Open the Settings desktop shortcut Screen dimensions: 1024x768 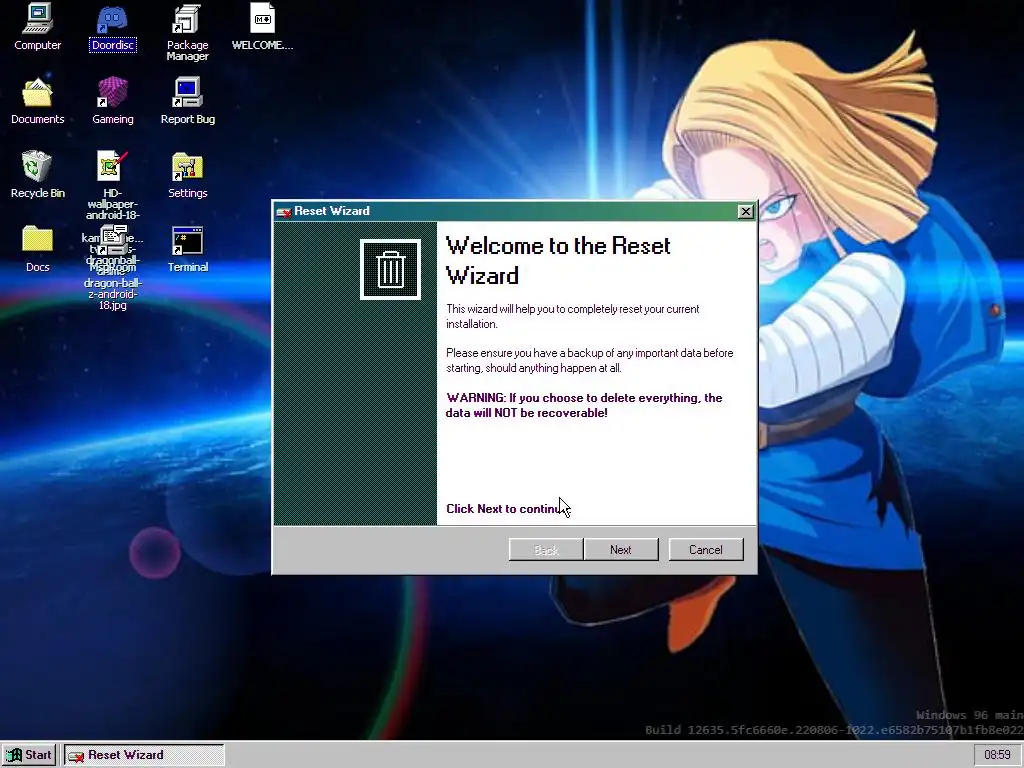point(187,174)
